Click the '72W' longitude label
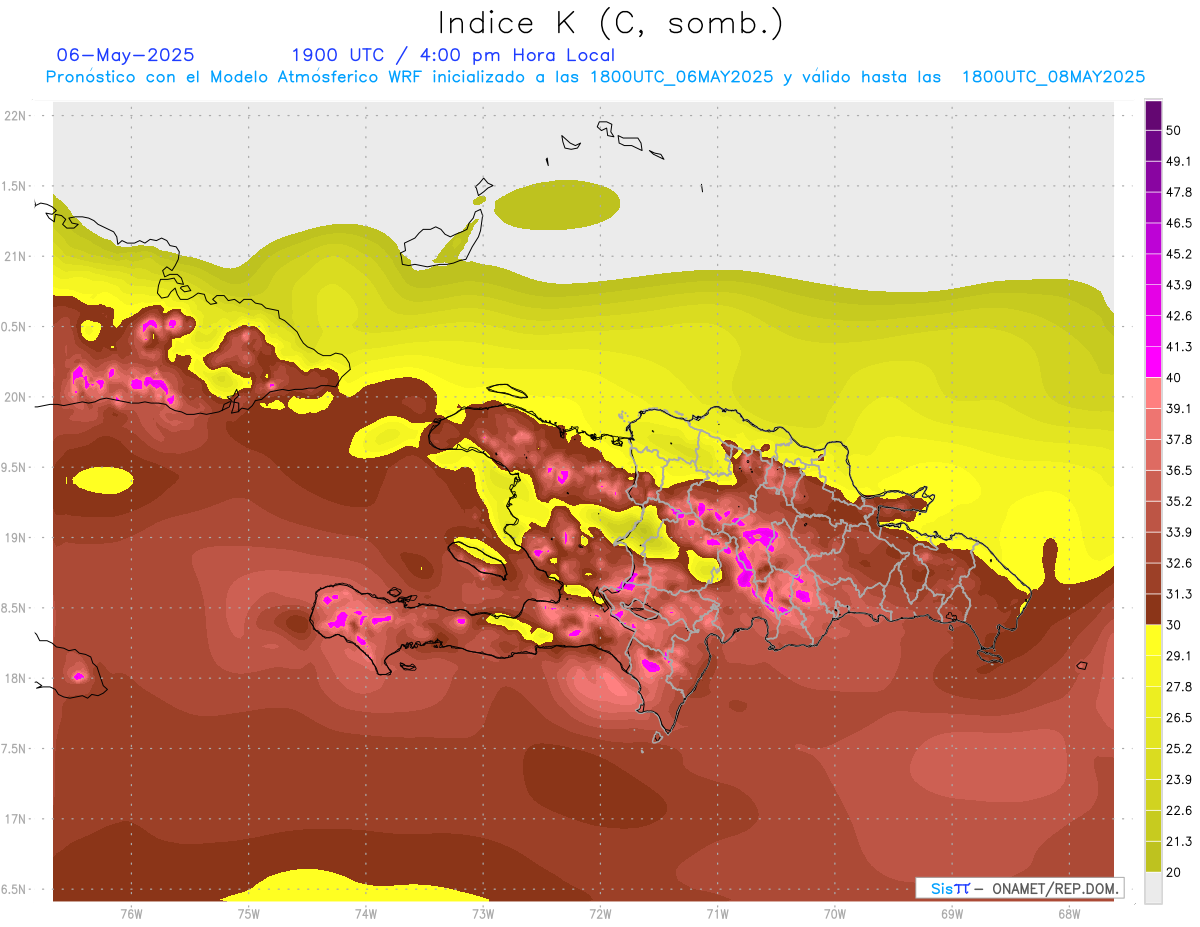This screenshot has height=927, width=1200. [x=600, y=913]
